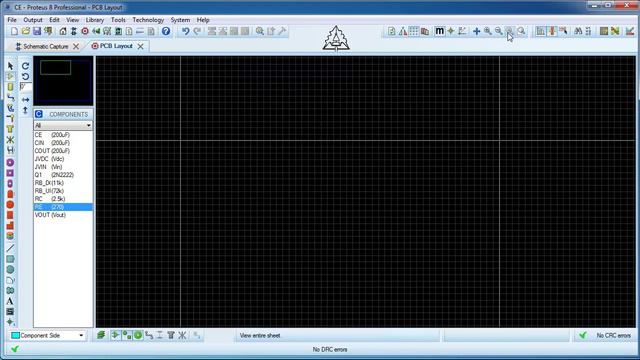Open the Tools menu
This screenshot has height=360, width=640.
tap(118, 20)
